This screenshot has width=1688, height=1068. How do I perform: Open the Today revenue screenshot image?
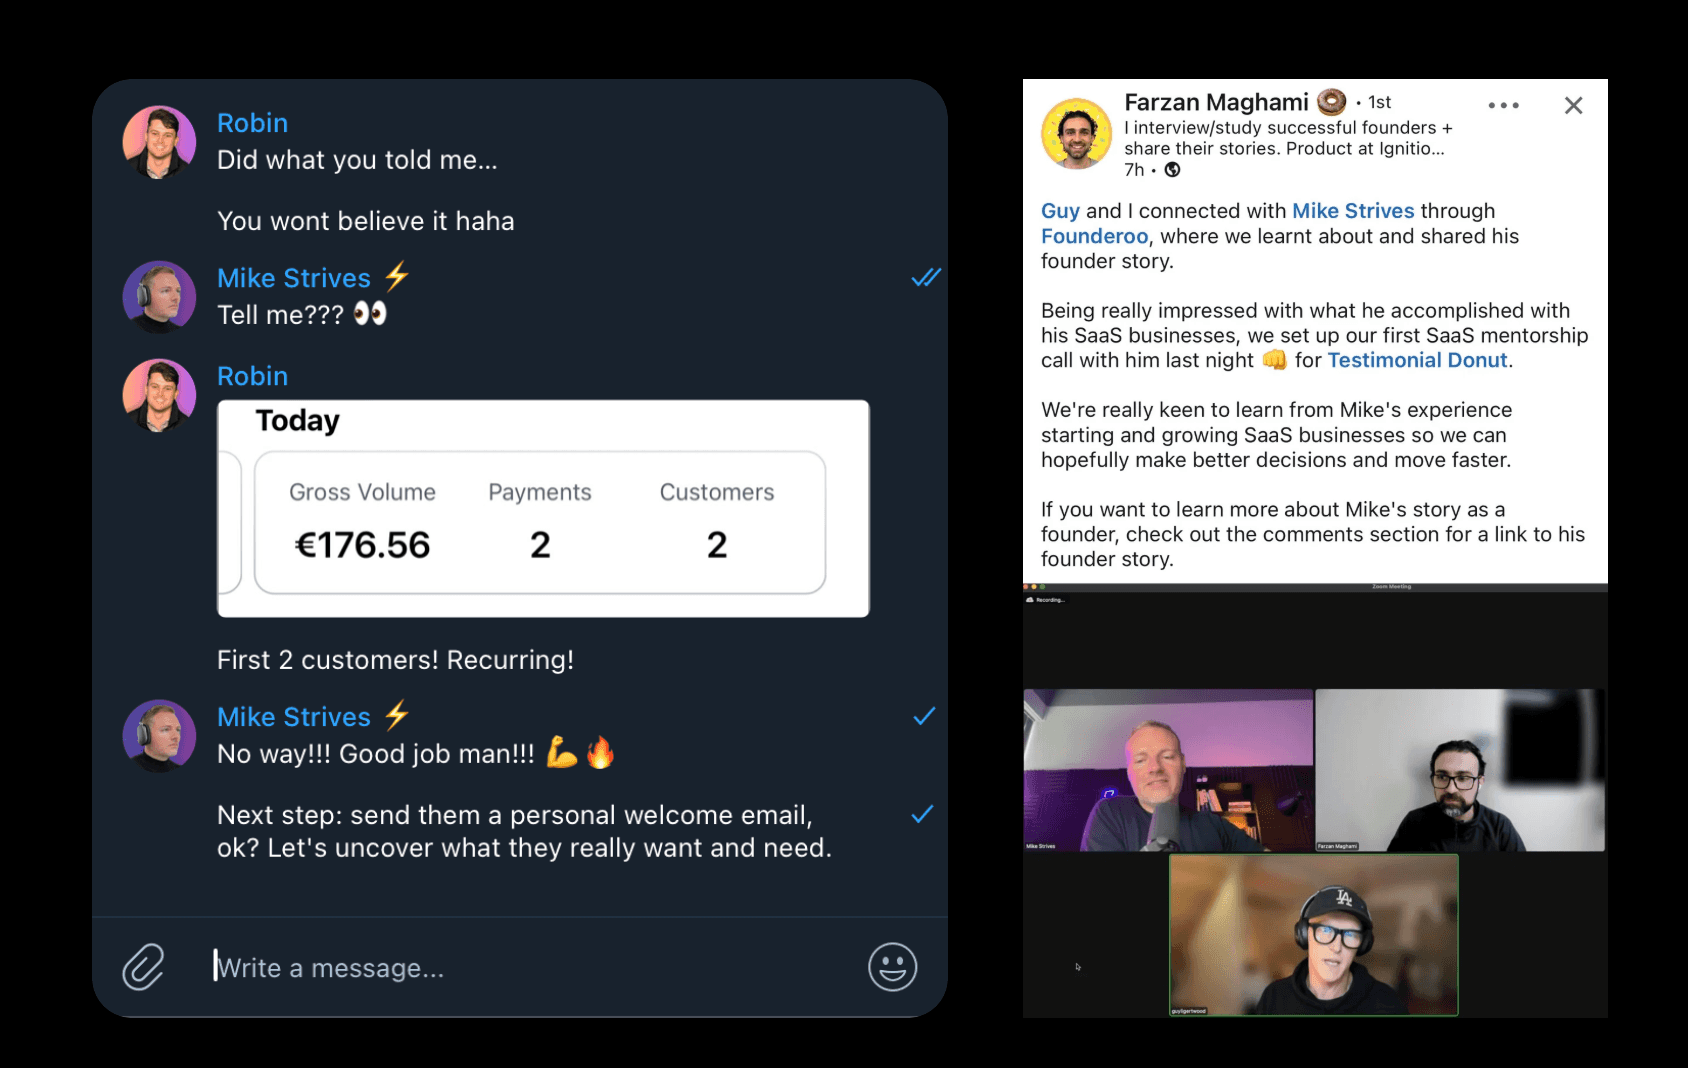tap(543, 508)
